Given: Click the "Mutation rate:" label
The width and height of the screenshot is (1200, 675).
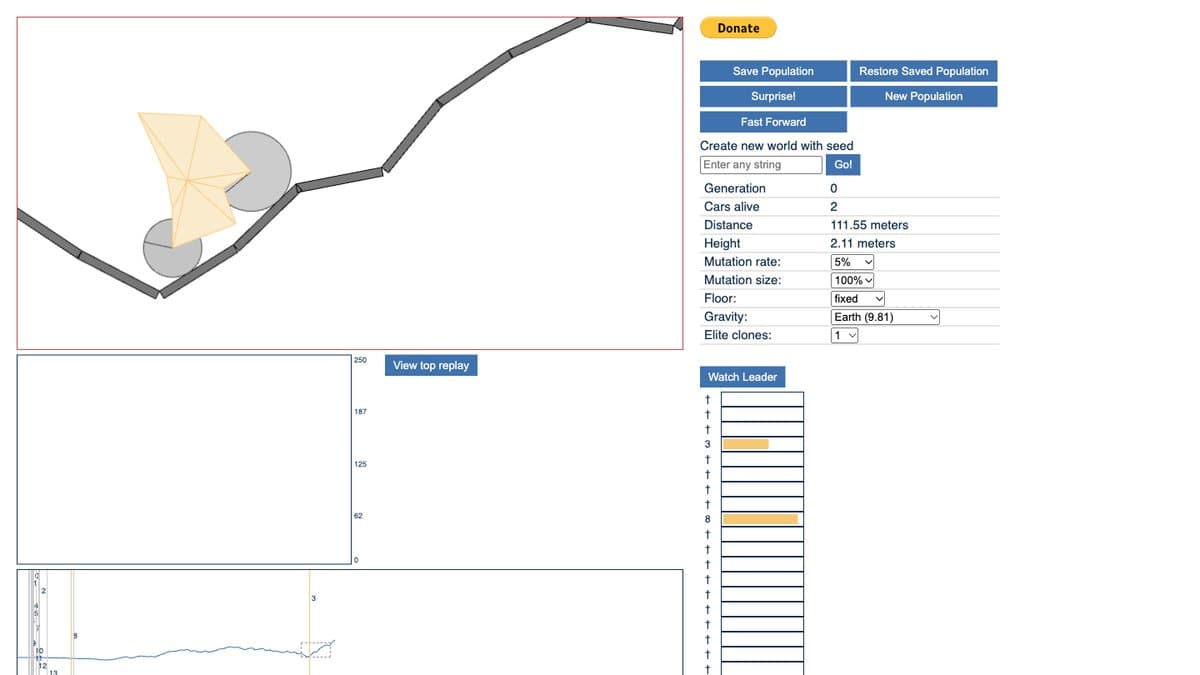Looking at the screenshot, I should coord(742,262).
